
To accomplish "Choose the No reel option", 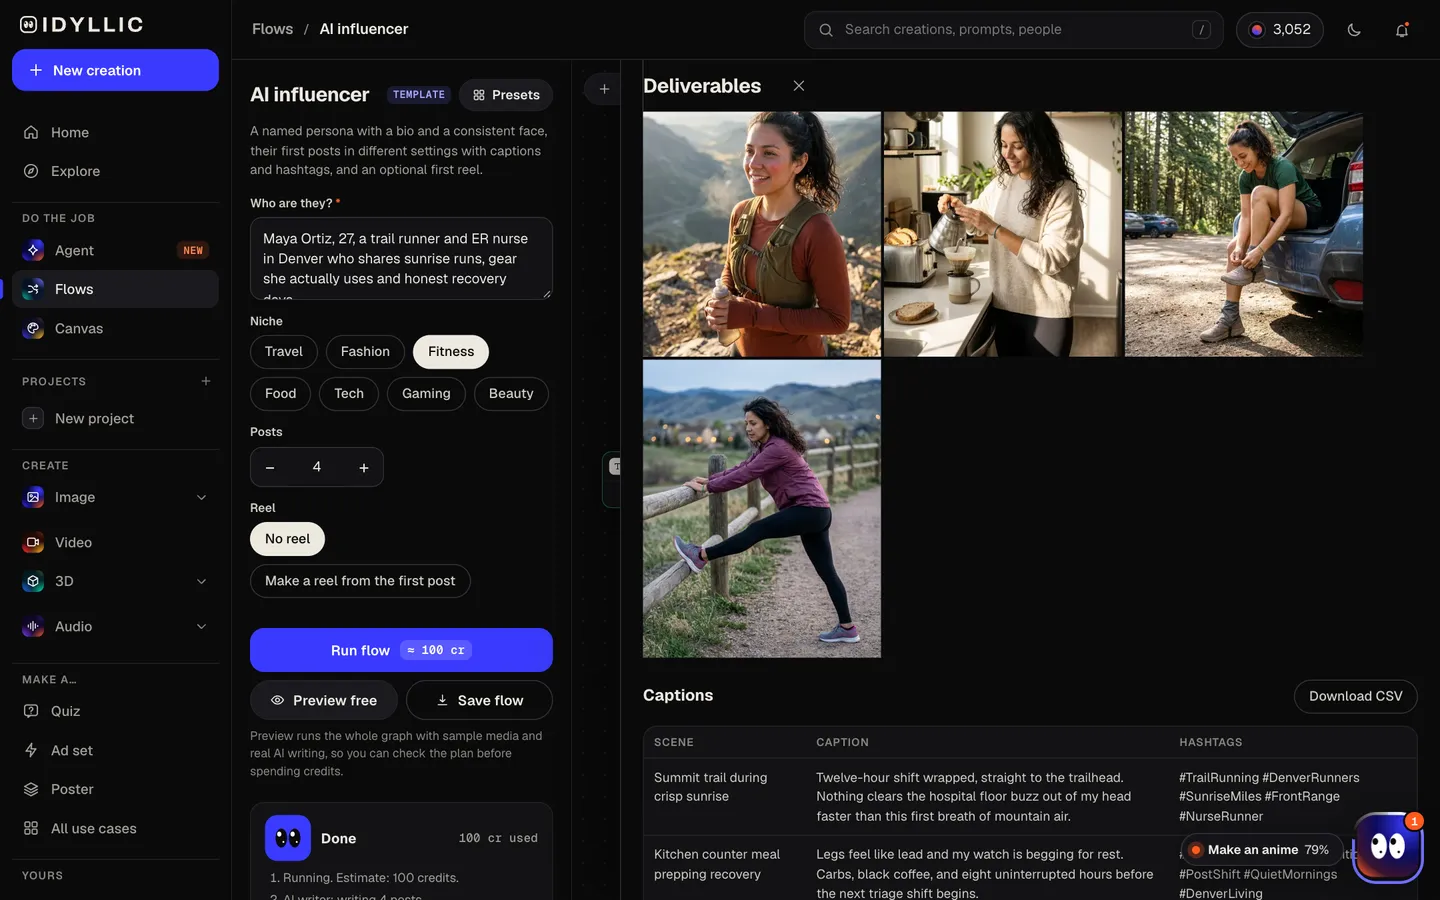I will click(287, 539).
